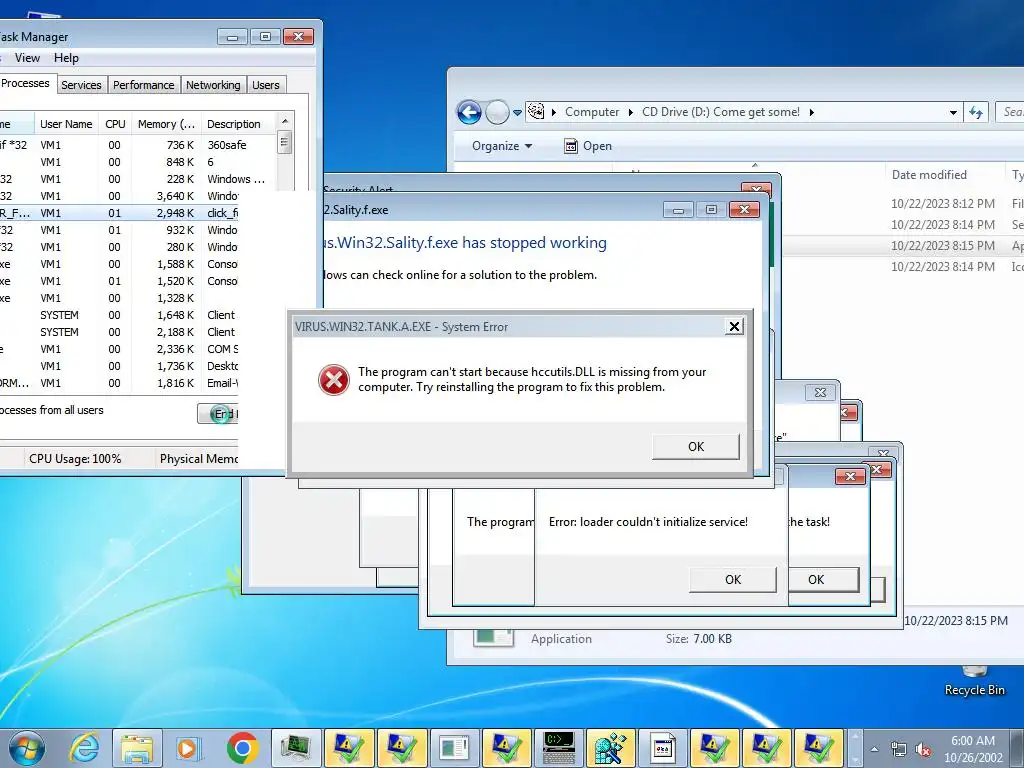Go back in the Explorer window
Viewport: 1024px width, 768px height.
click(469, 112)
